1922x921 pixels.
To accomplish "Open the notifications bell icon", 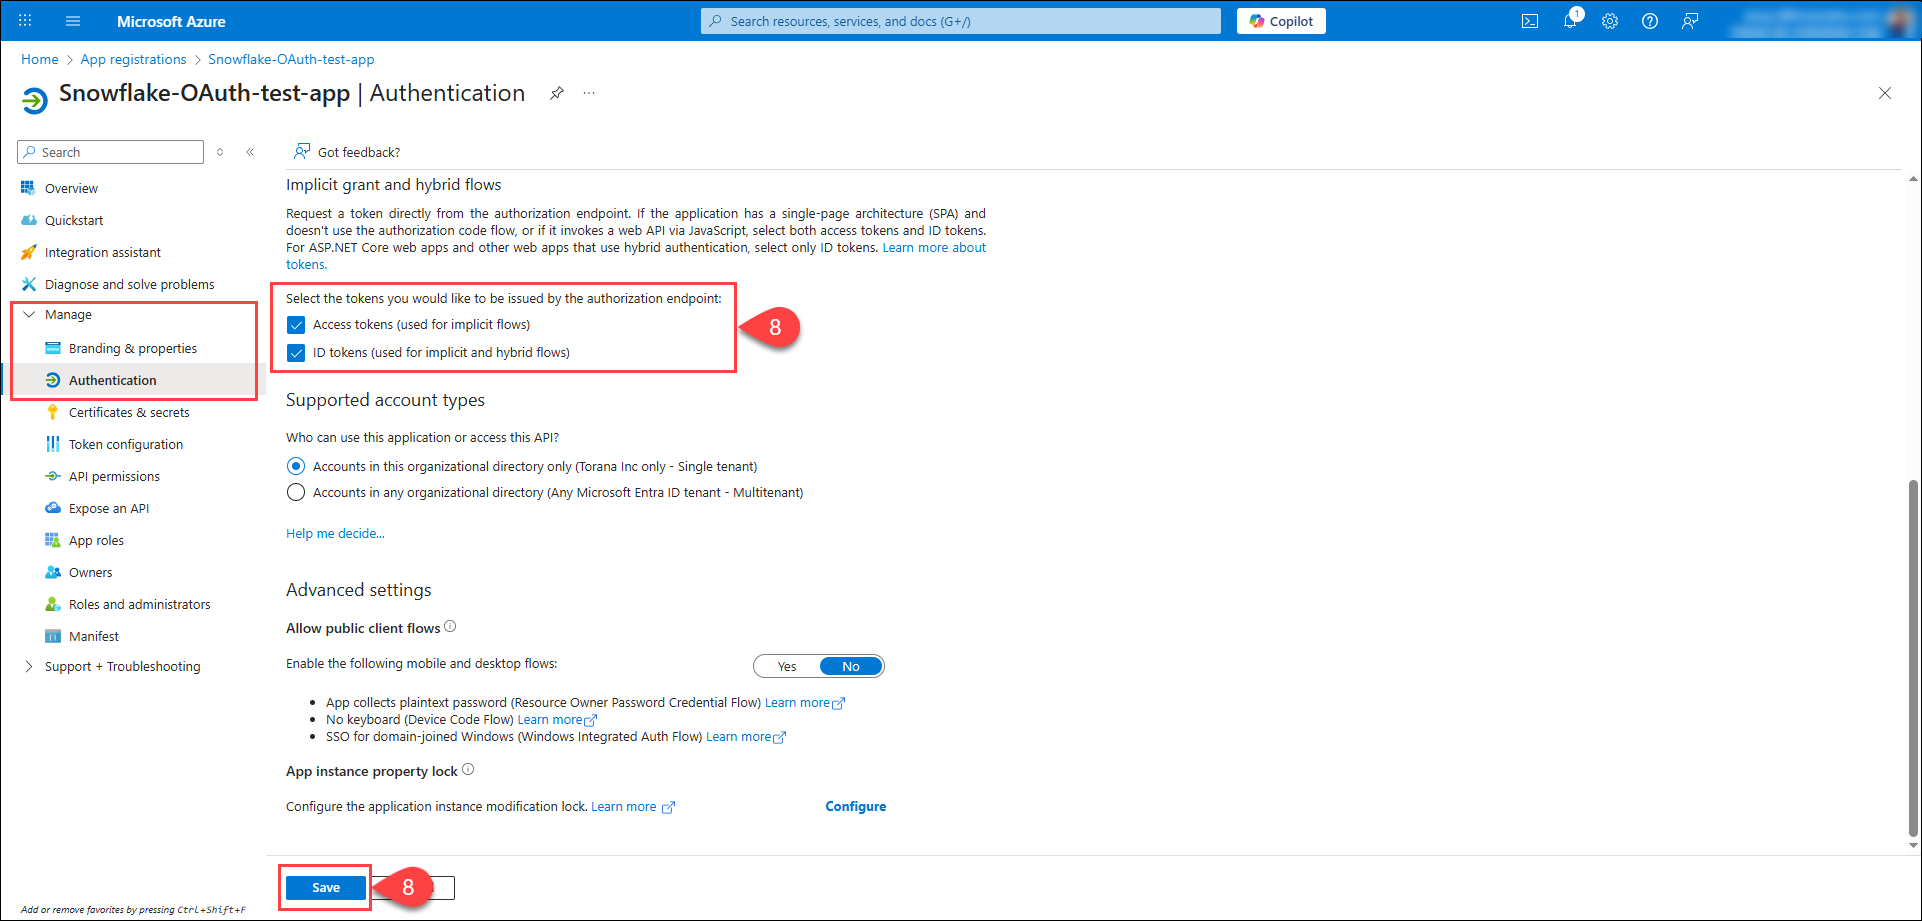I will point(1570,21).
